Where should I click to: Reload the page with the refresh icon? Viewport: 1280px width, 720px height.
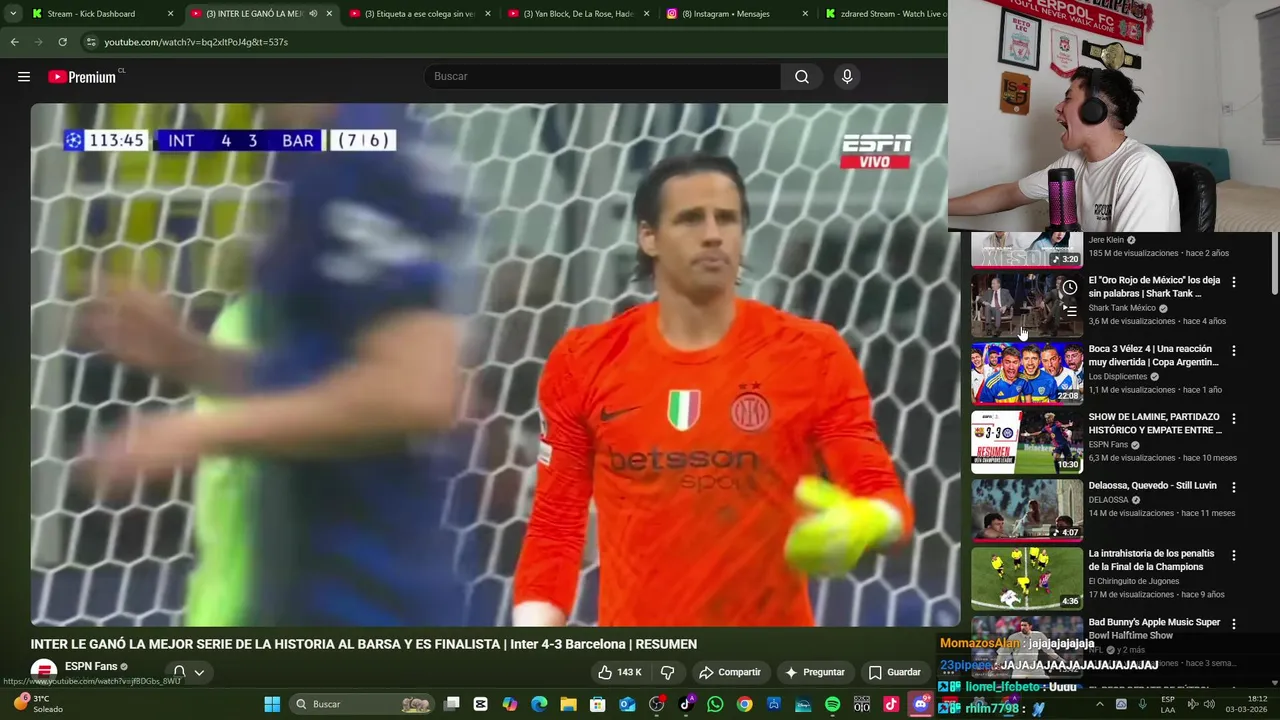pos(62,42)
